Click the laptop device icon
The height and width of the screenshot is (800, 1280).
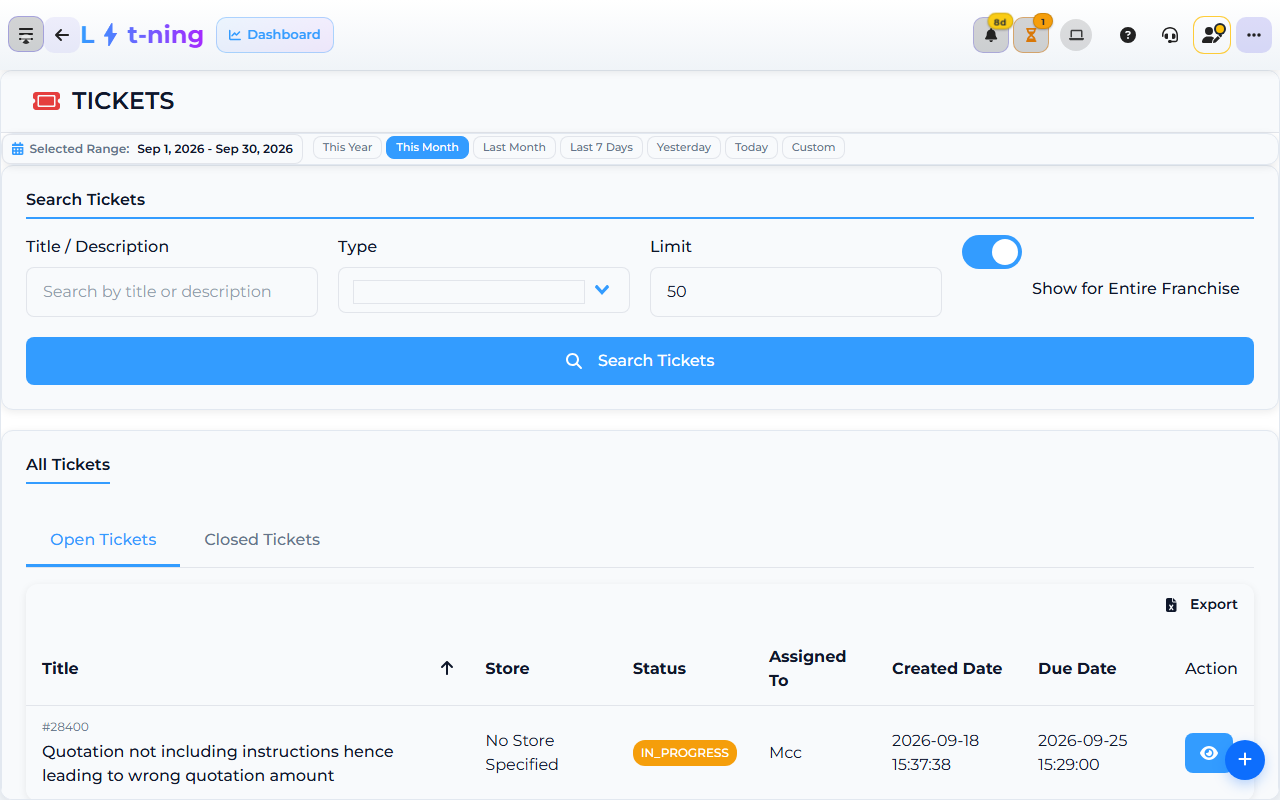1076,35
